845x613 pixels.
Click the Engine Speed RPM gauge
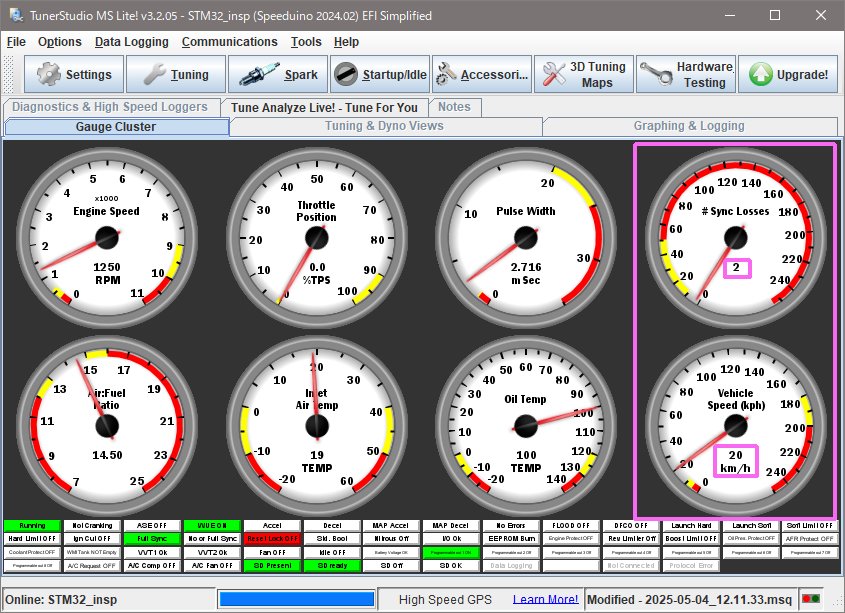tap(107, 237)
